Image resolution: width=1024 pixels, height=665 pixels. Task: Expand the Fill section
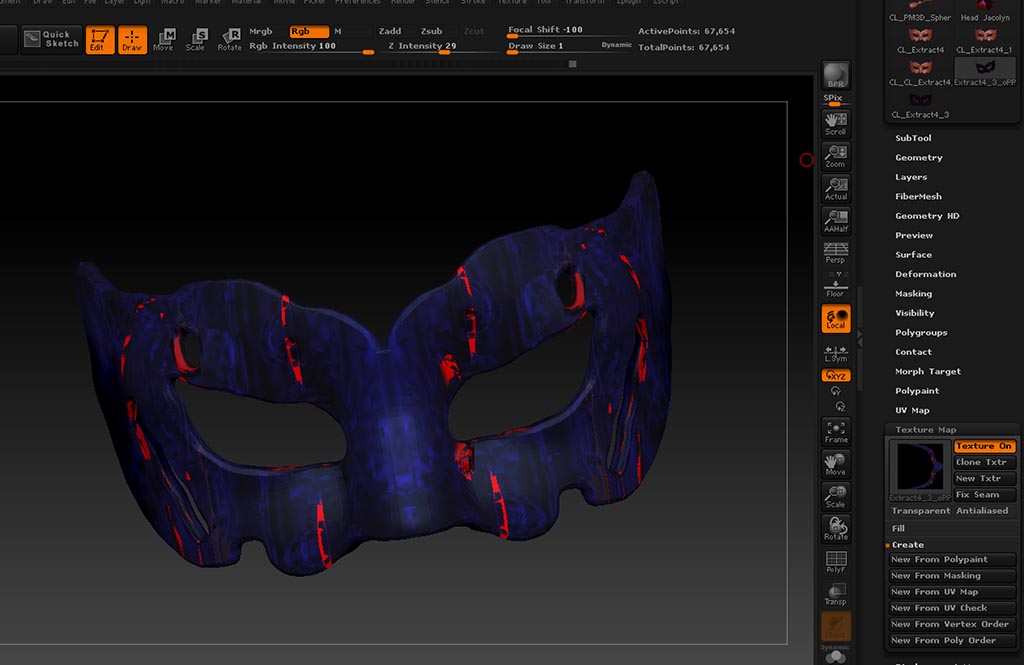(899, 528)
